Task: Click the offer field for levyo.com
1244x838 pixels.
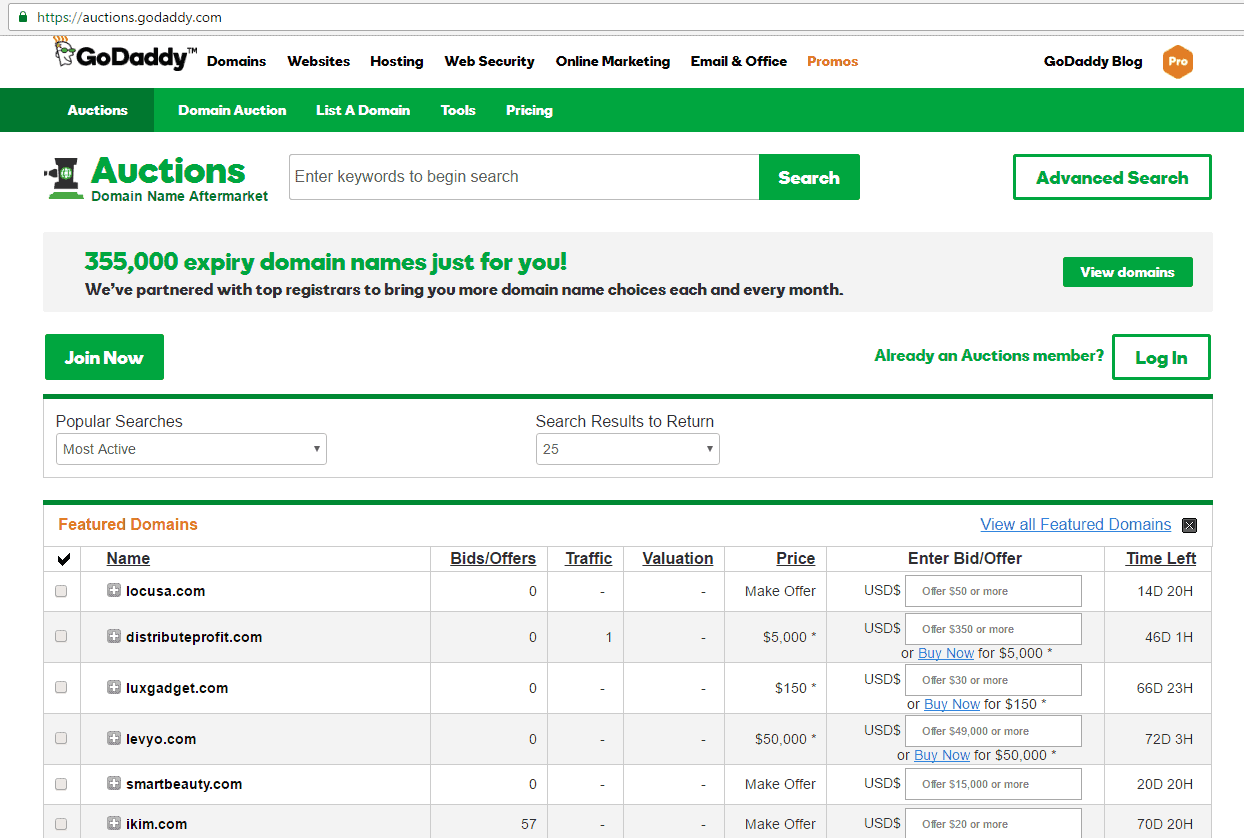Action: click(x=993, y=731)
